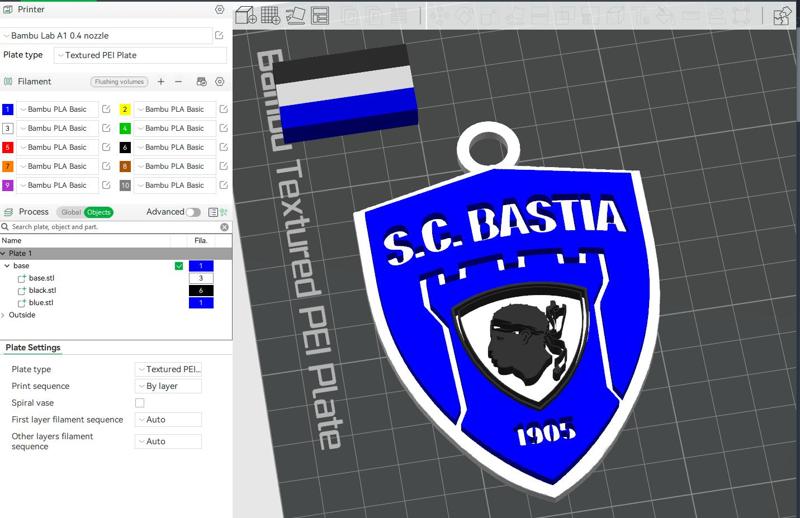Open filament 1 Bambu PLA Basic dropdown
800x518 pixels.
click(x=57, y=109)
